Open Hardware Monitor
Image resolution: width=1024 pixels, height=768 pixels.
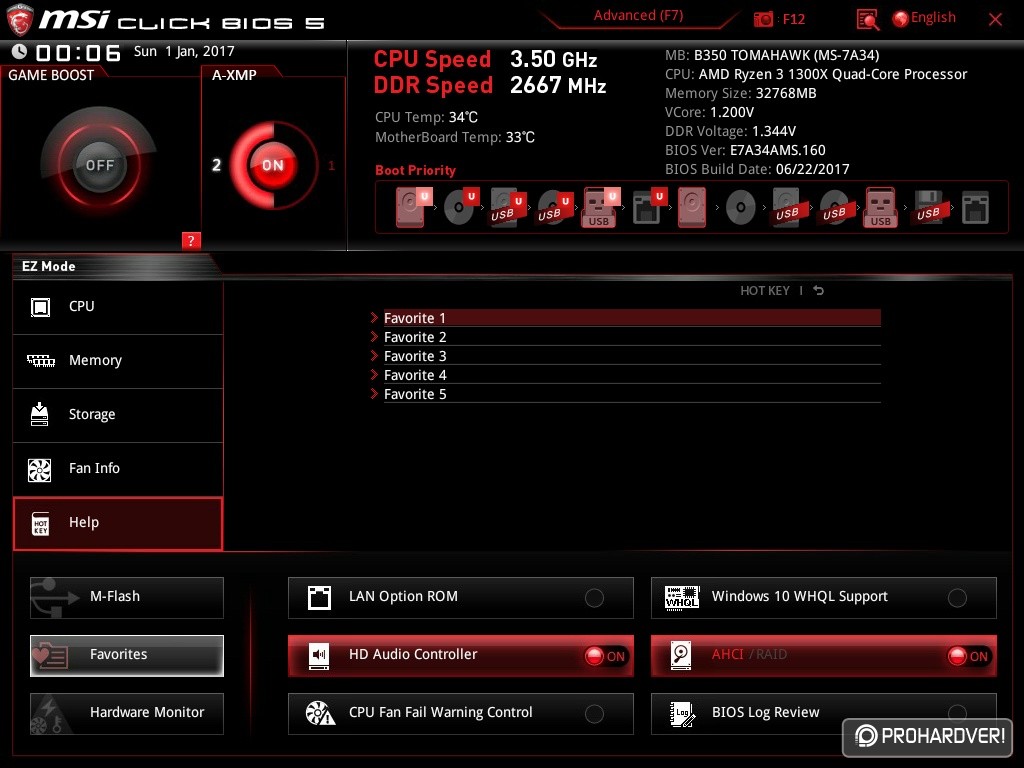(x=127, y=714)
